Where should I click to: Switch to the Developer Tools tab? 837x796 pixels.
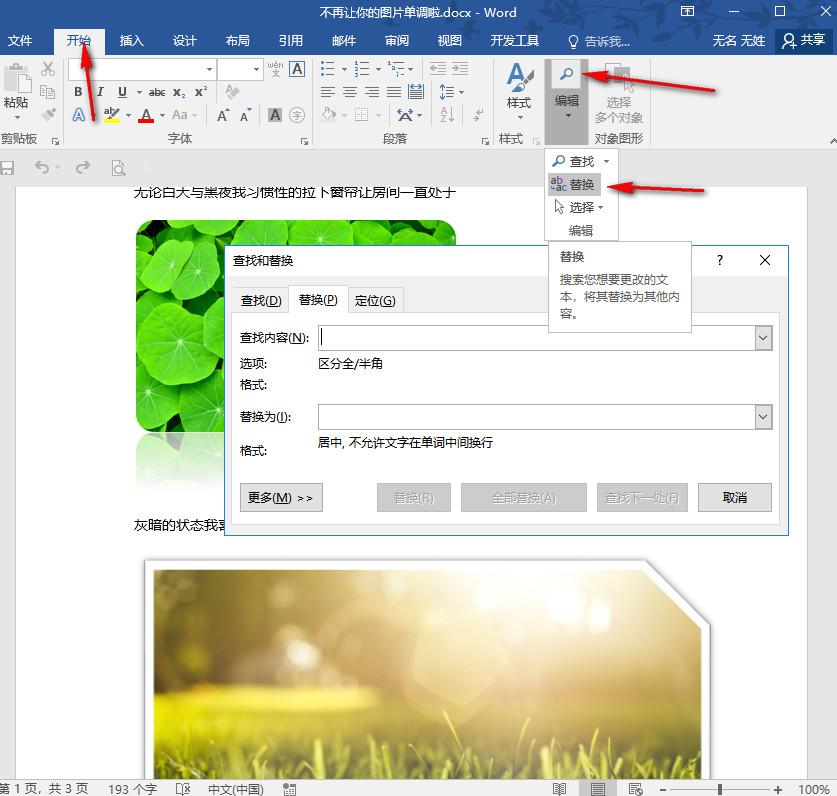click(515, 41)
